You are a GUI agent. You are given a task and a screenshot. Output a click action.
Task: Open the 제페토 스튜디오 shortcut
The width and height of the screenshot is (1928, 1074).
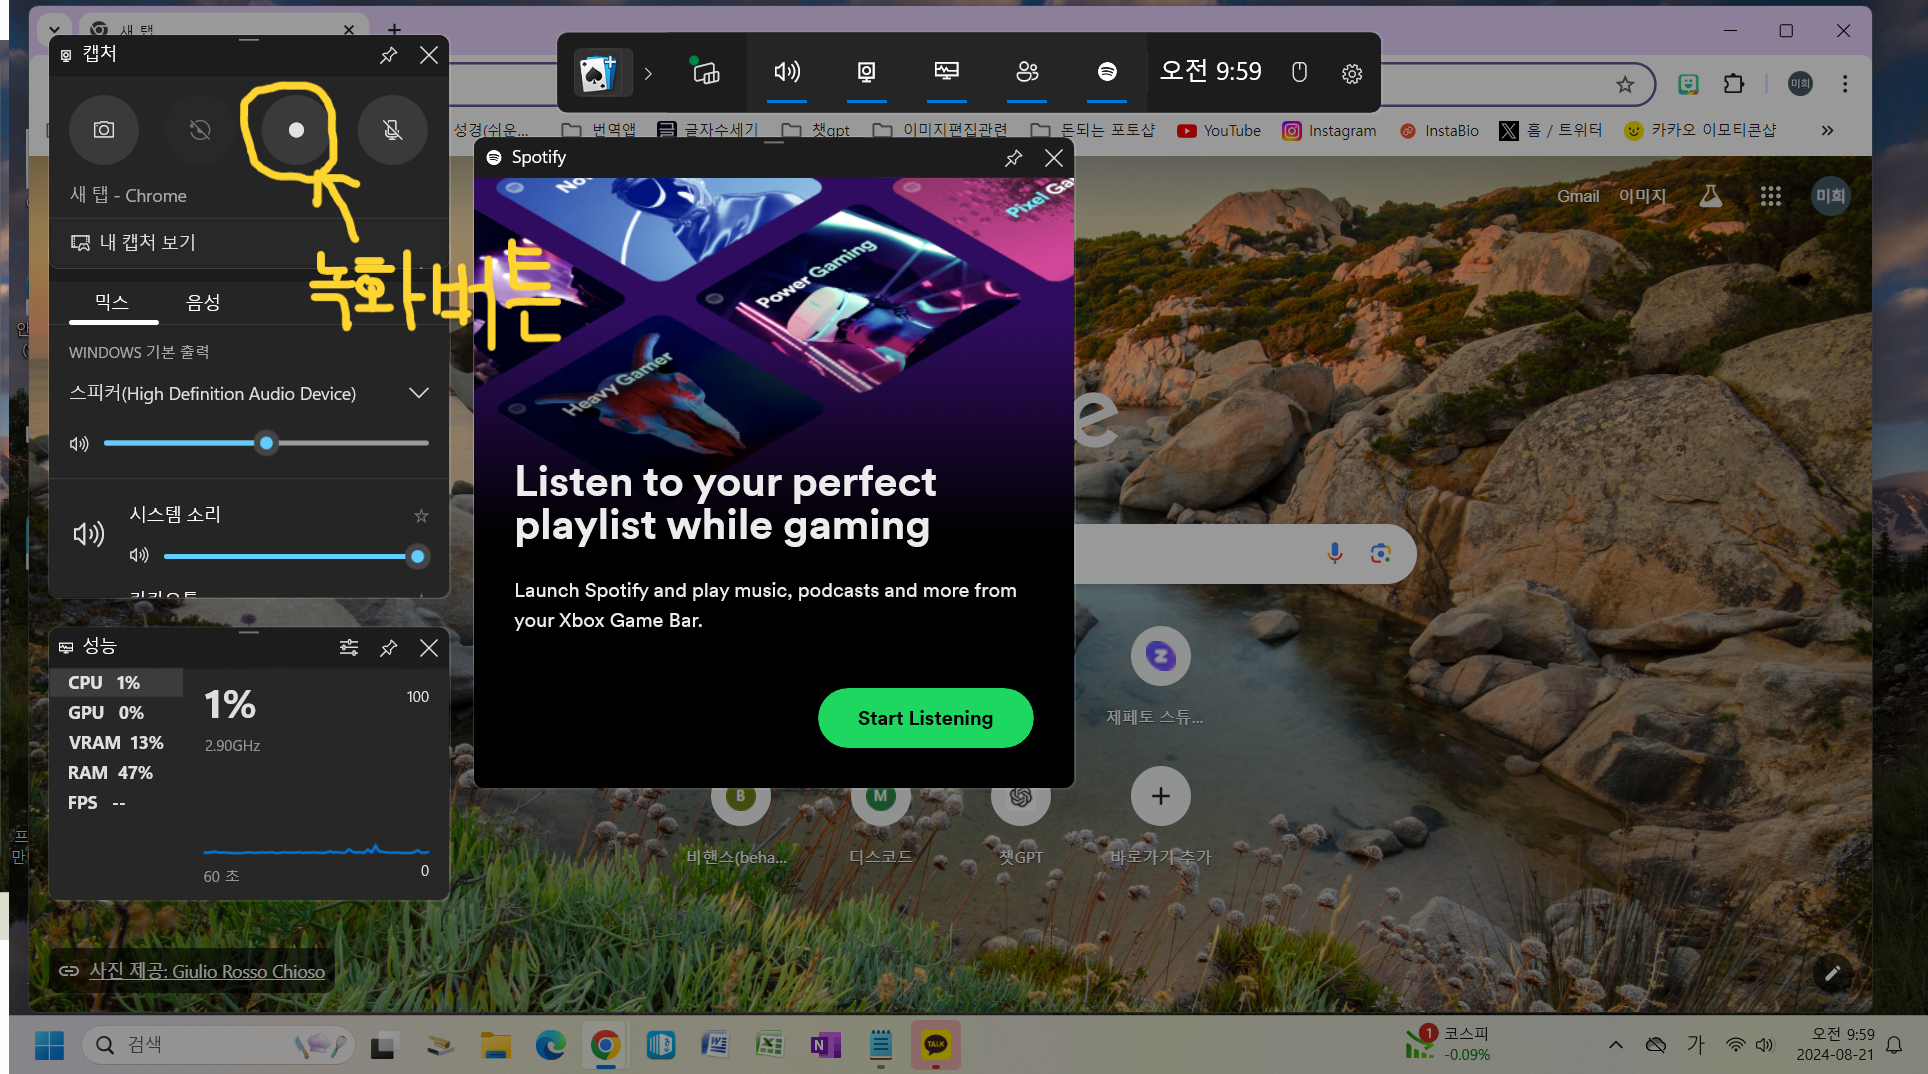click(1160, 676)
